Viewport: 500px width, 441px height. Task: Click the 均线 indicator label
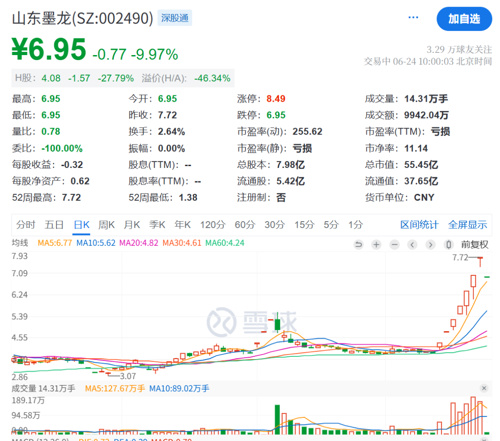pos(20,243)
